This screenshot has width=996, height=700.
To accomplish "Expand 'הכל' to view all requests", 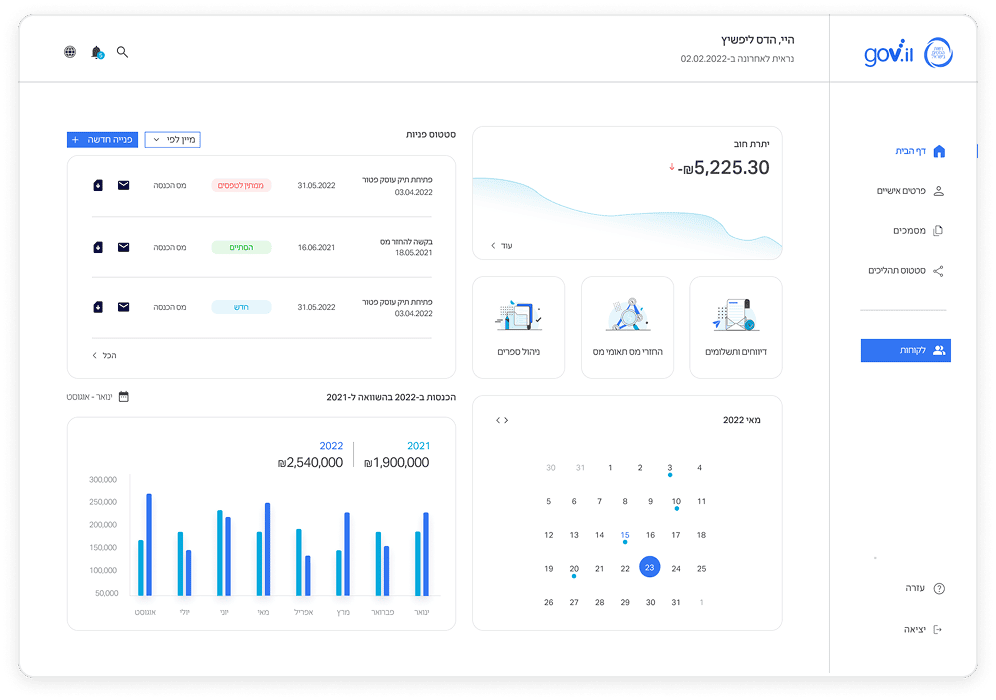I will pos(105,355).
